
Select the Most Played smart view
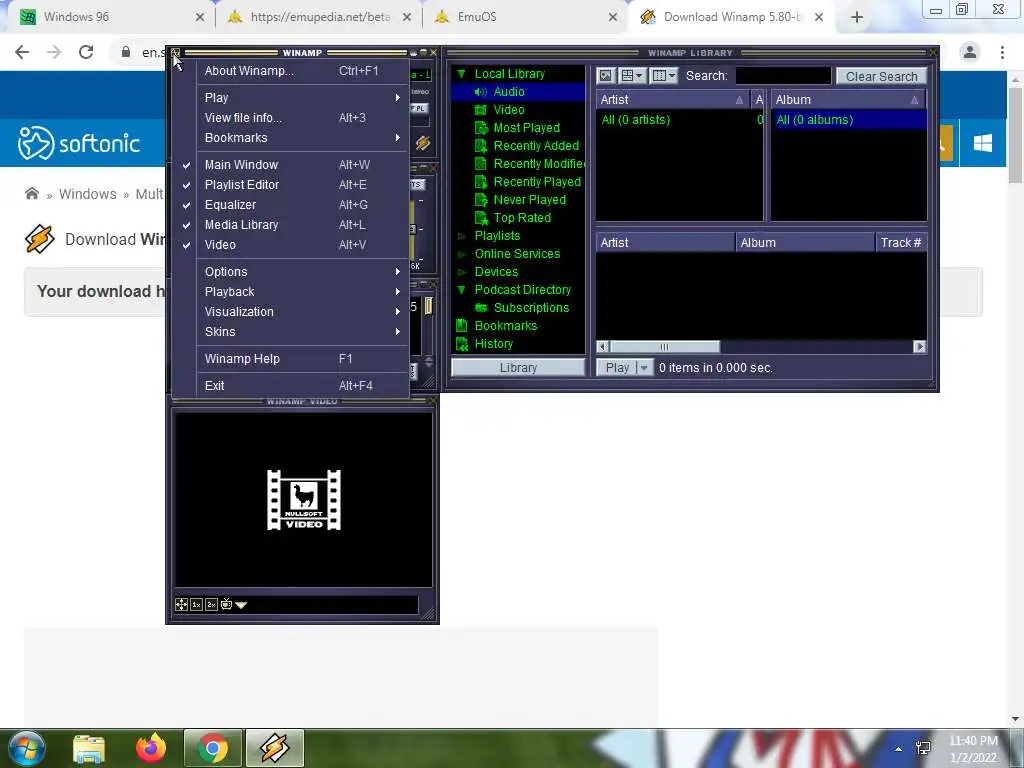click(x=526, y=128)
